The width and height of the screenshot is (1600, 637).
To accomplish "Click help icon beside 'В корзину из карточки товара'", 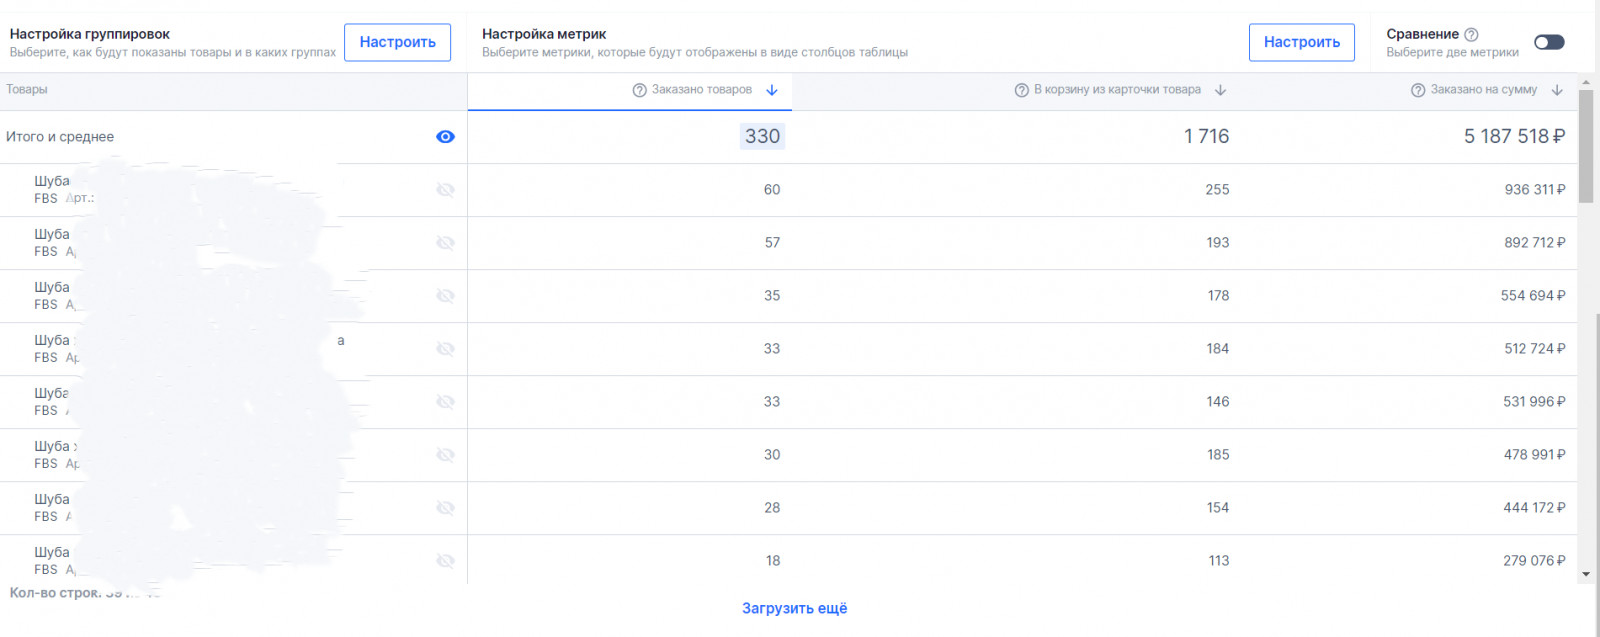I will click(x=1022, y=90).
